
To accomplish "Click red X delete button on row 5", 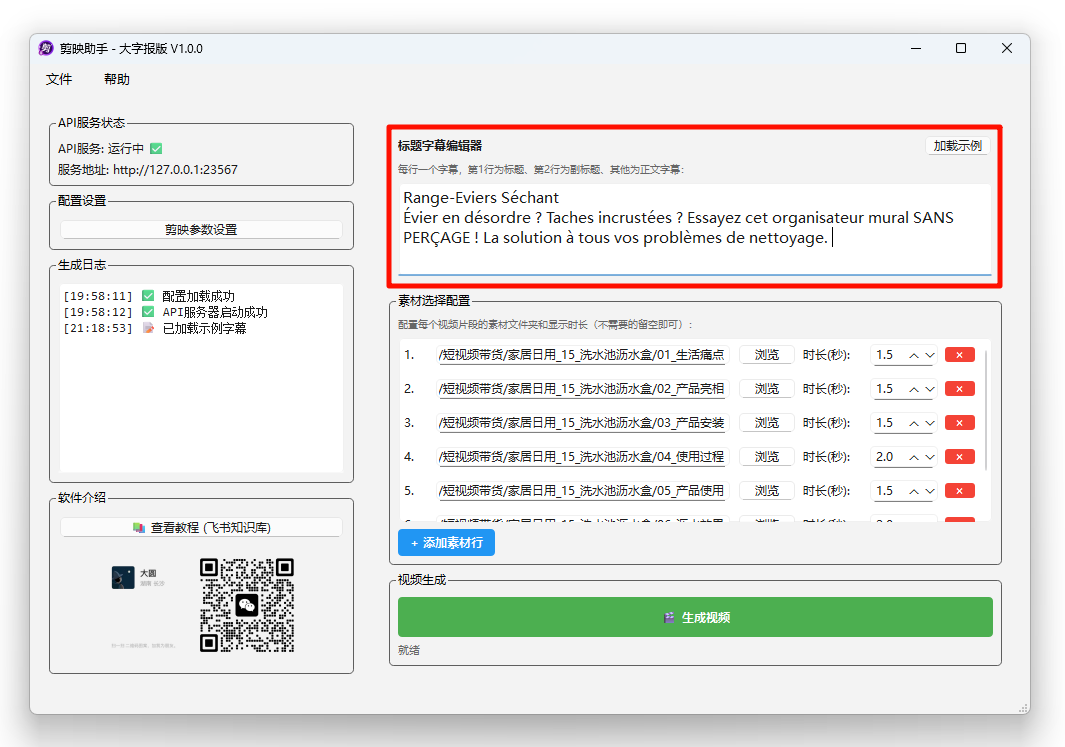I will coord(959,491).
